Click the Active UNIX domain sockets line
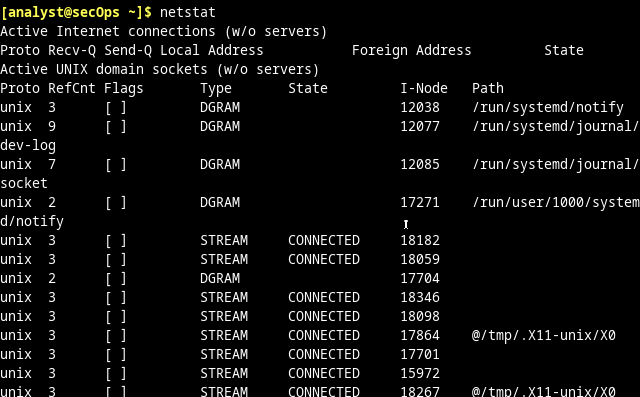Screen dimensions: 640x397 pos(160,69)
